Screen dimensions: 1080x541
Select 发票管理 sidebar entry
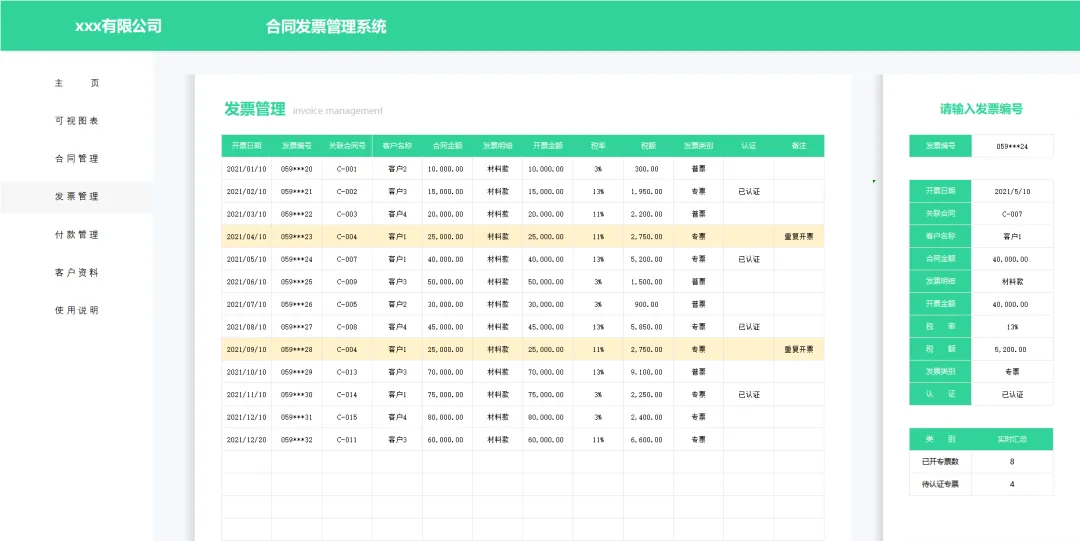(x=76, y=196)
